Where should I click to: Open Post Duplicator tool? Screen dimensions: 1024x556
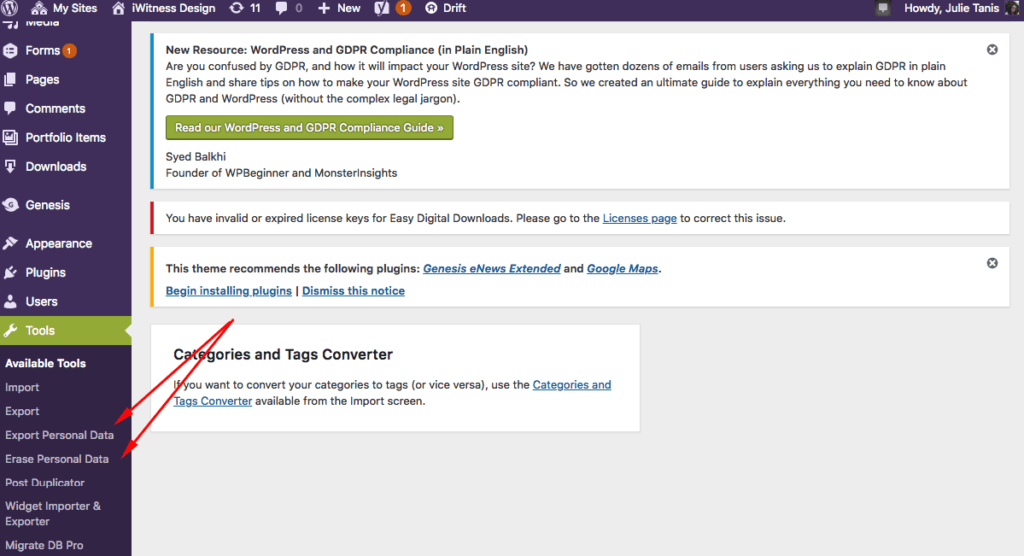44,483
